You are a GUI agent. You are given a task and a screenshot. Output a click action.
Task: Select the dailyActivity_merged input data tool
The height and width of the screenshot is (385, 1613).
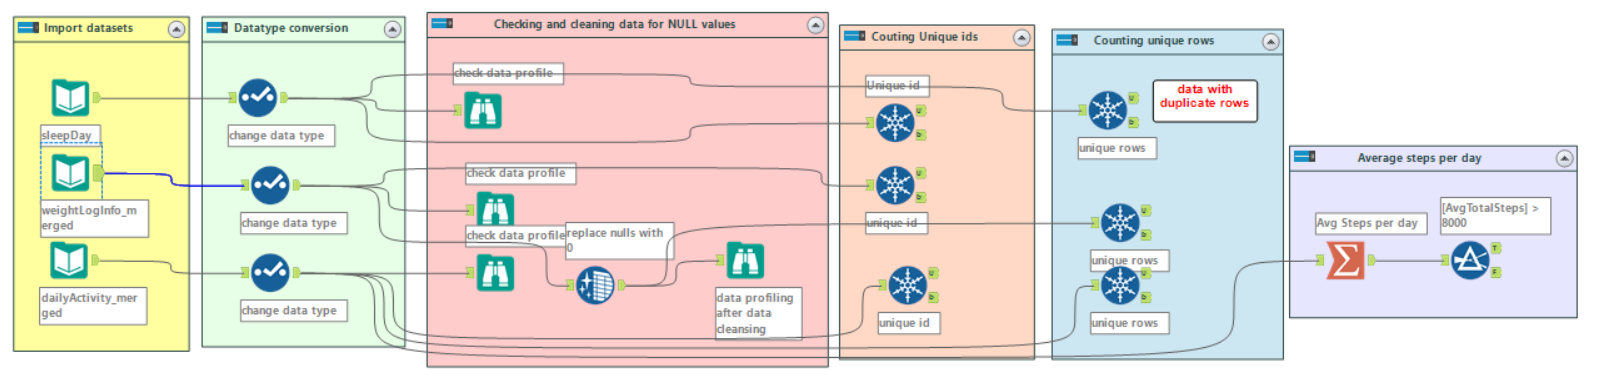(x=69, y=261)
